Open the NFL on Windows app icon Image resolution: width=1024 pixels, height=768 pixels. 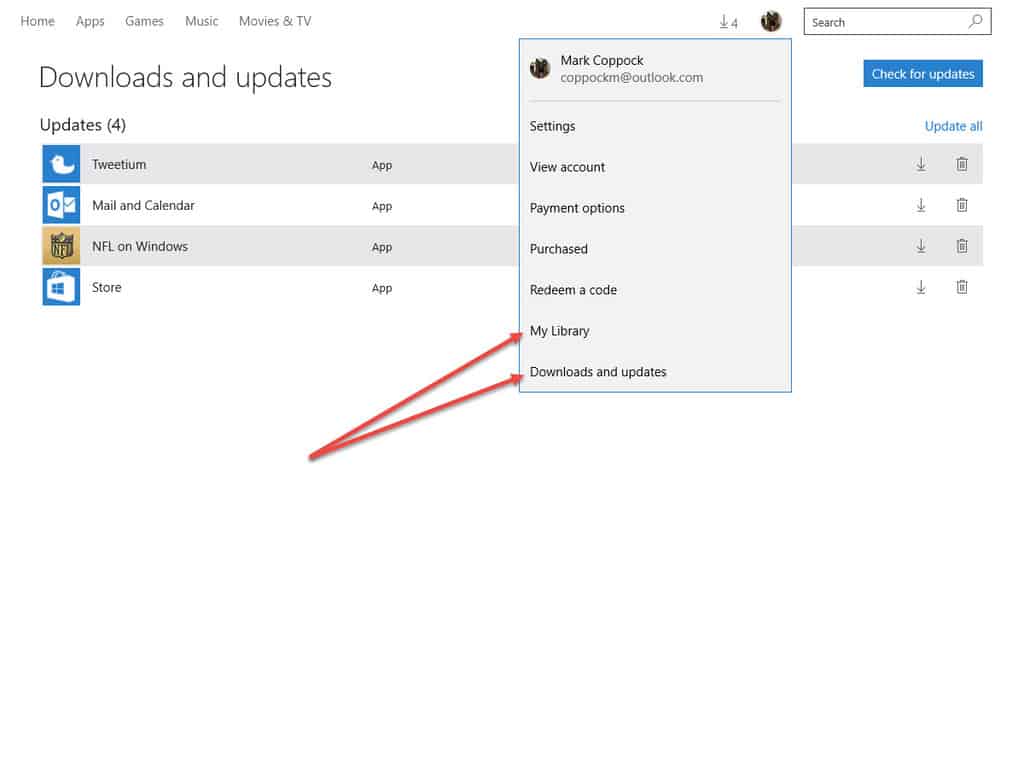[x=61, y=246]
